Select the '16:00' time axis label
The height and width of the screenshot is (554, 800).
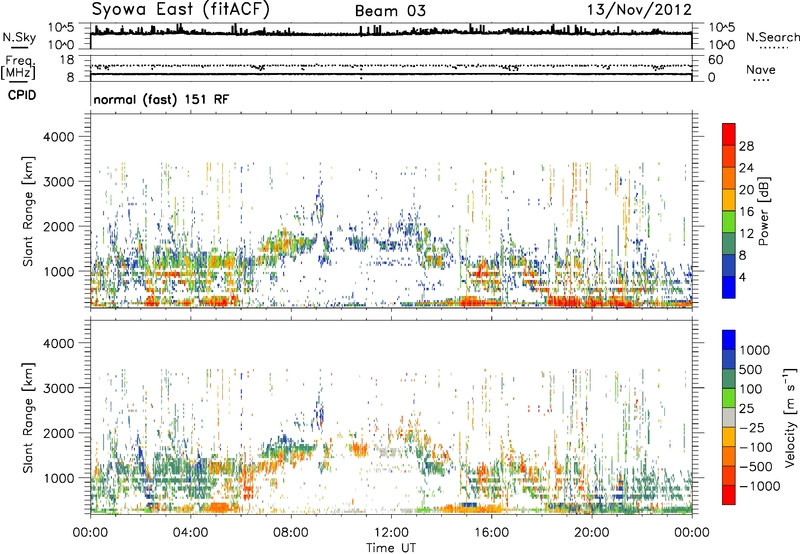(x=491, y=533)
